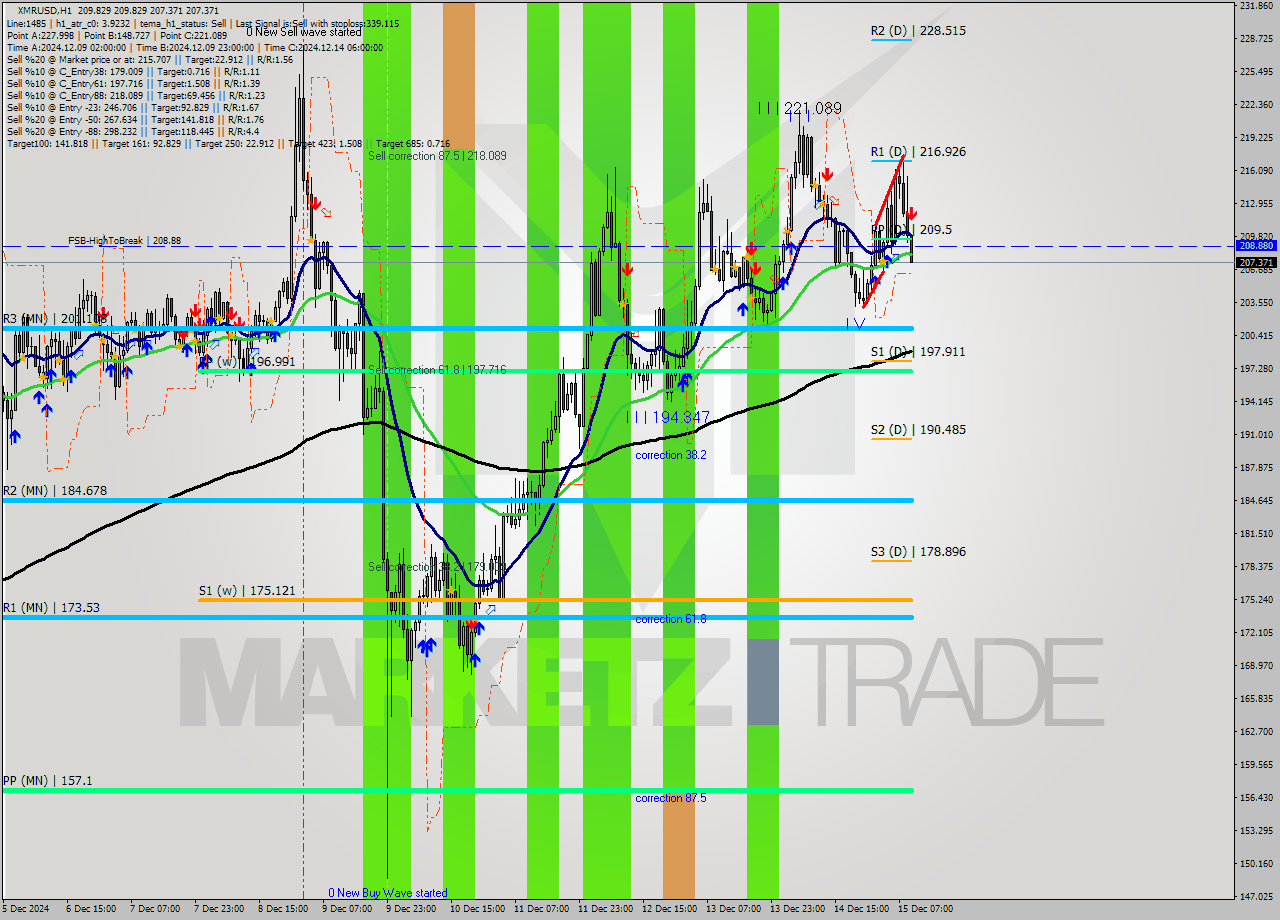
Task: Click the 221.089 wave high label
Action: point(799,108)
